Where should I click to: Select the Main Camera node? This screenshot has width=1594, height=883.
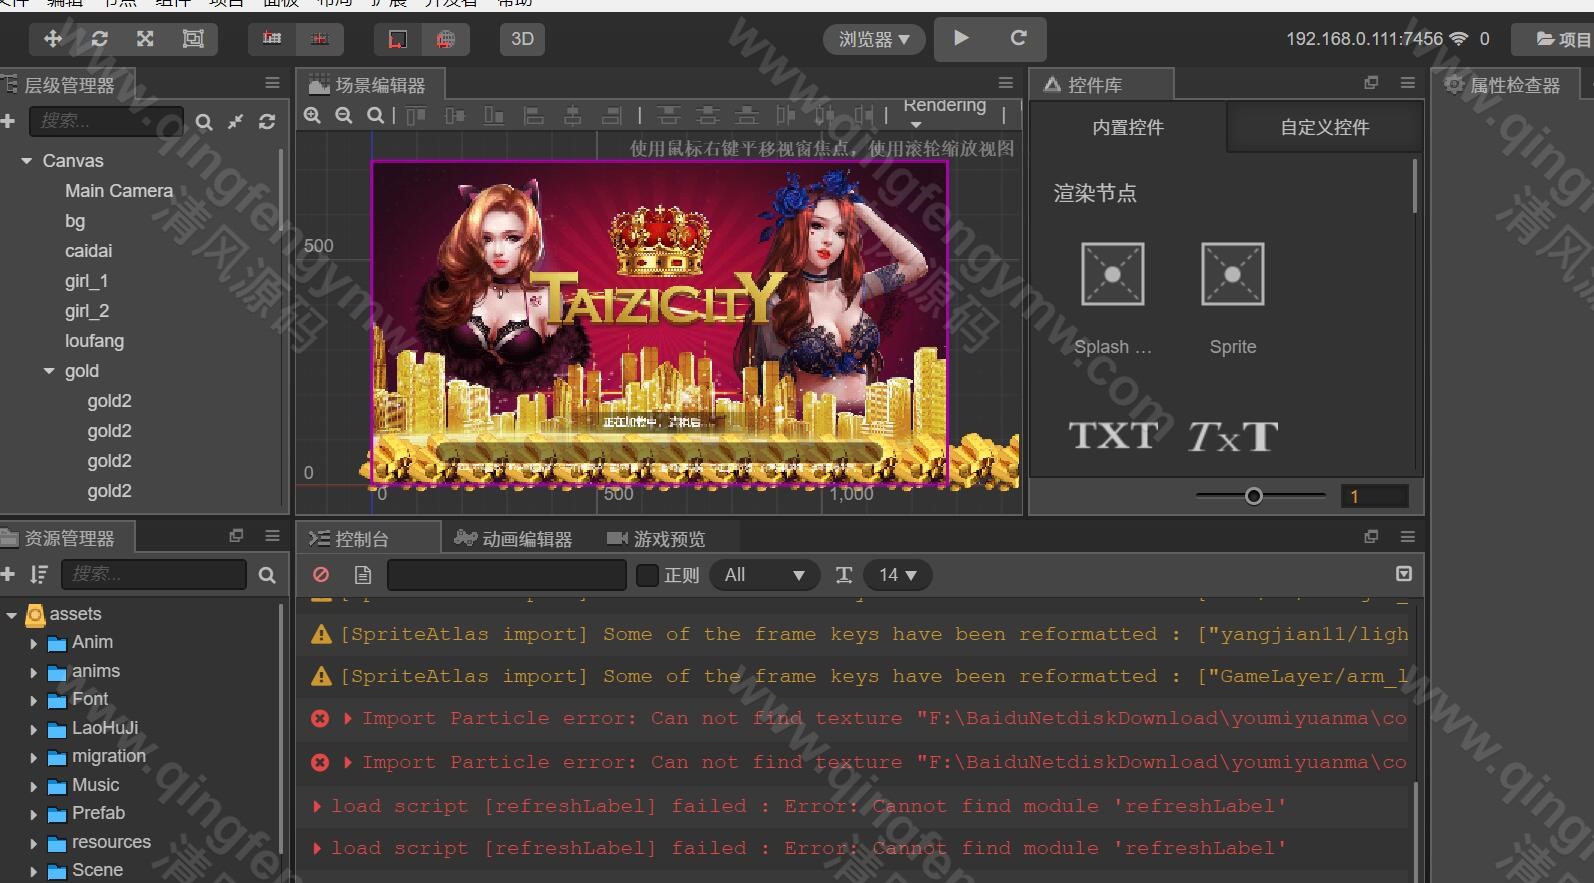point(119,191)
